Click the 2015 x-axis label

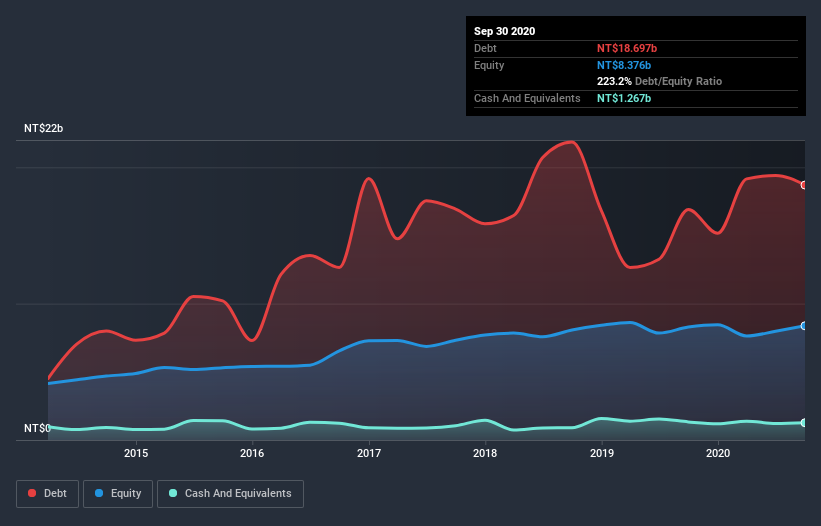click(136, 453)
